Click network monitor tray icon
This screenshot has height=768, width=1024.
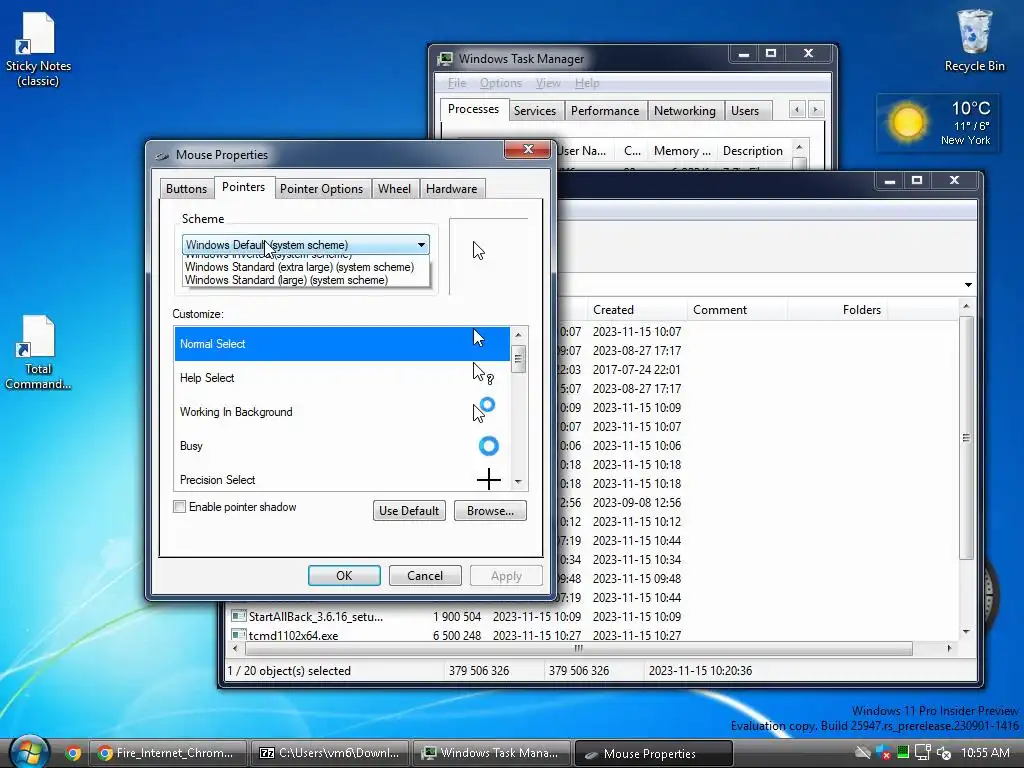[x=922, y=753]
